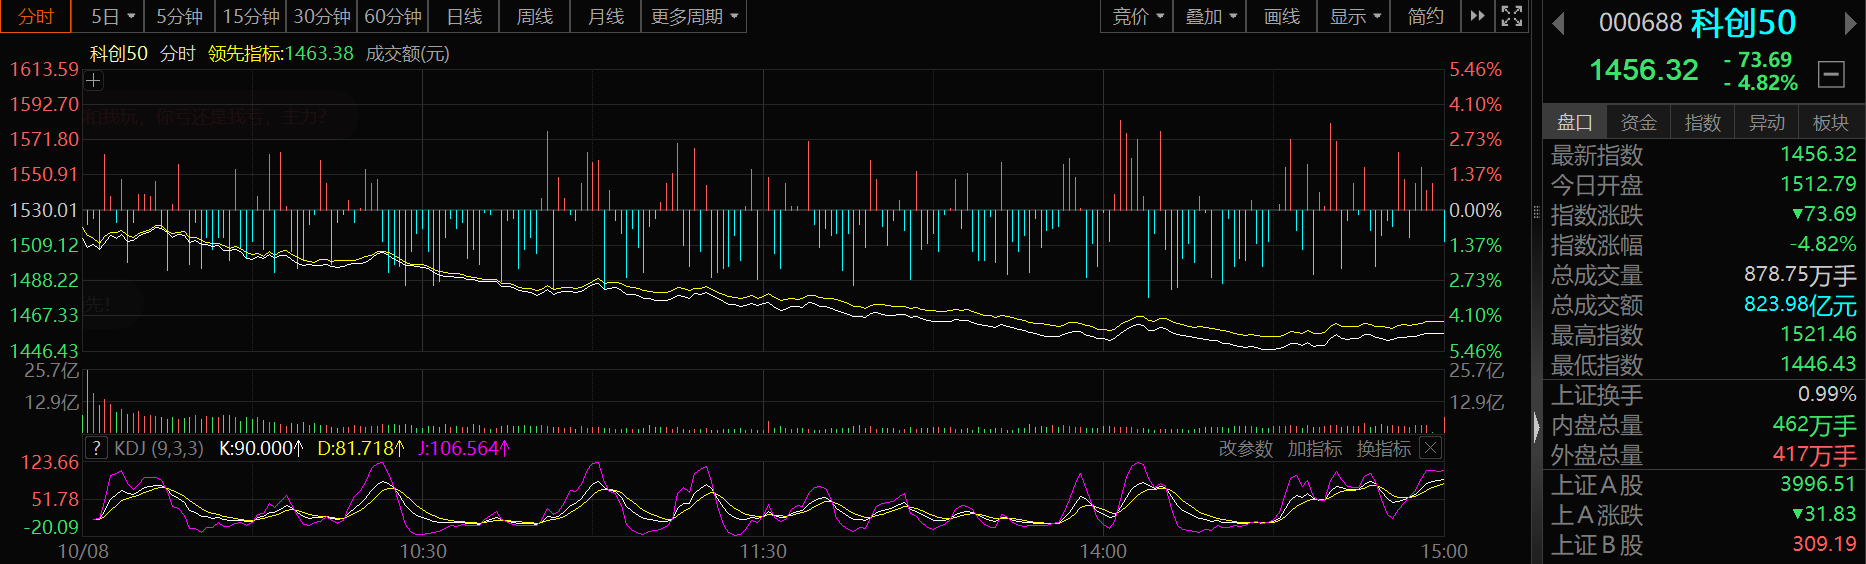This screenshot has width=1866, height=564.
Task: Click the 14:00 time axis marker
Action: tap(1103, 551)
